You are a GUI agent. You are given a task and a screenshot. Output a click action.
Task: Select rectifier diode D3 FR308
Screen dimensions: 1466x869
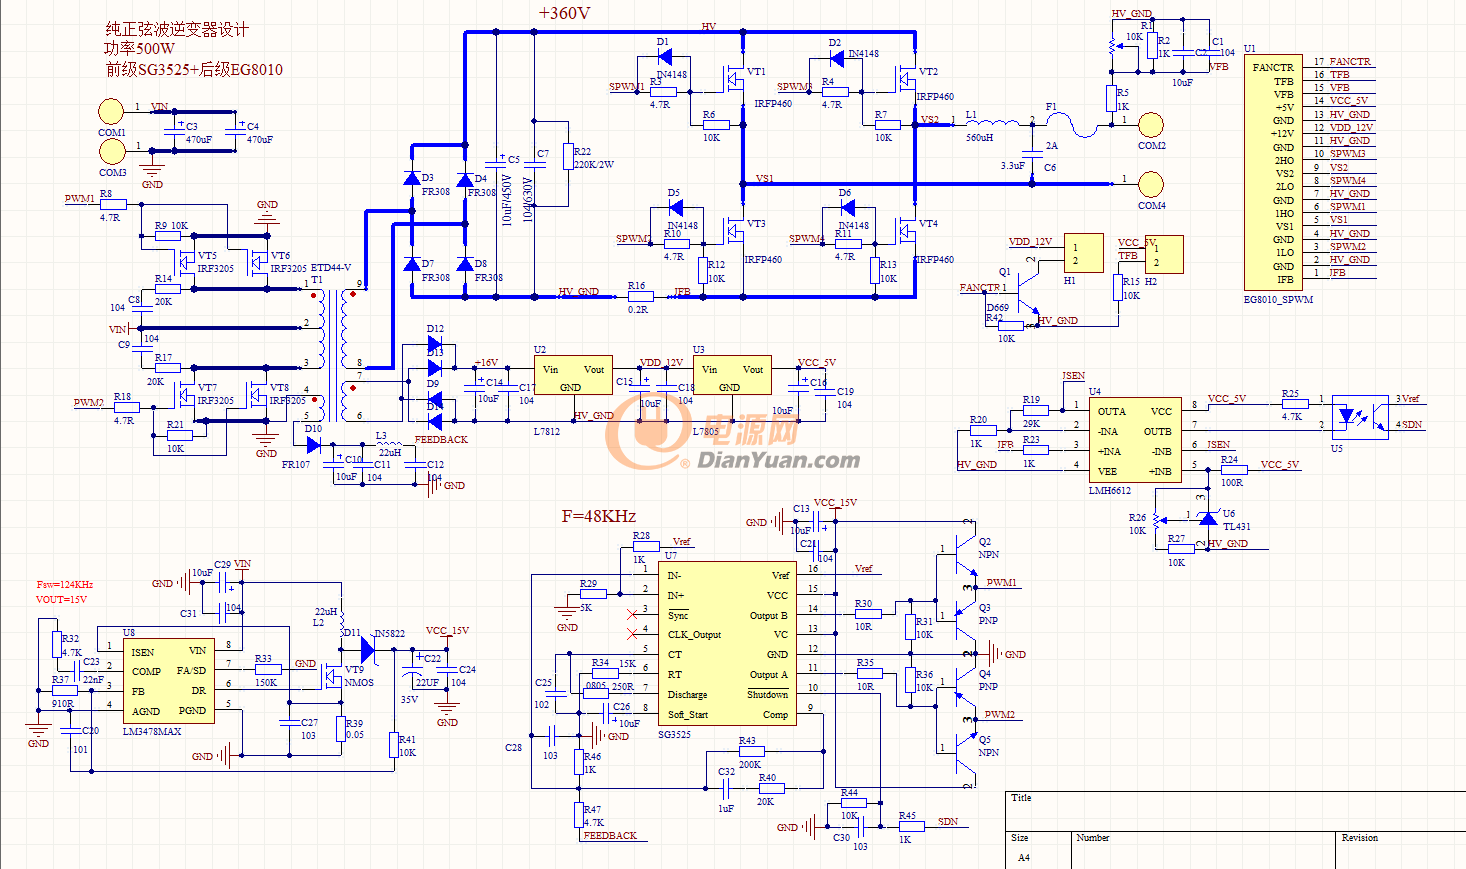pos(411,179)
